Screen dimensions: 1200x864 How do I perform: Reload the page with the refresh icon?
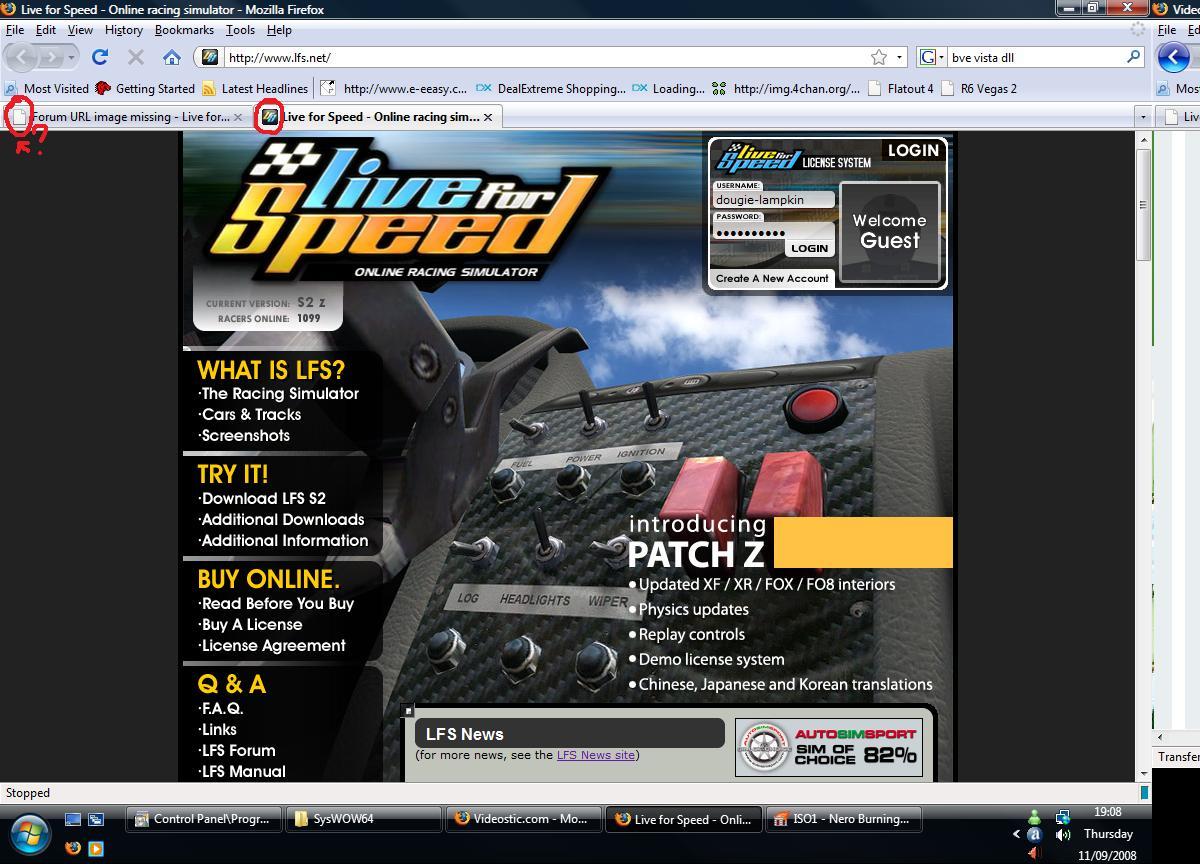pos(100,57)
